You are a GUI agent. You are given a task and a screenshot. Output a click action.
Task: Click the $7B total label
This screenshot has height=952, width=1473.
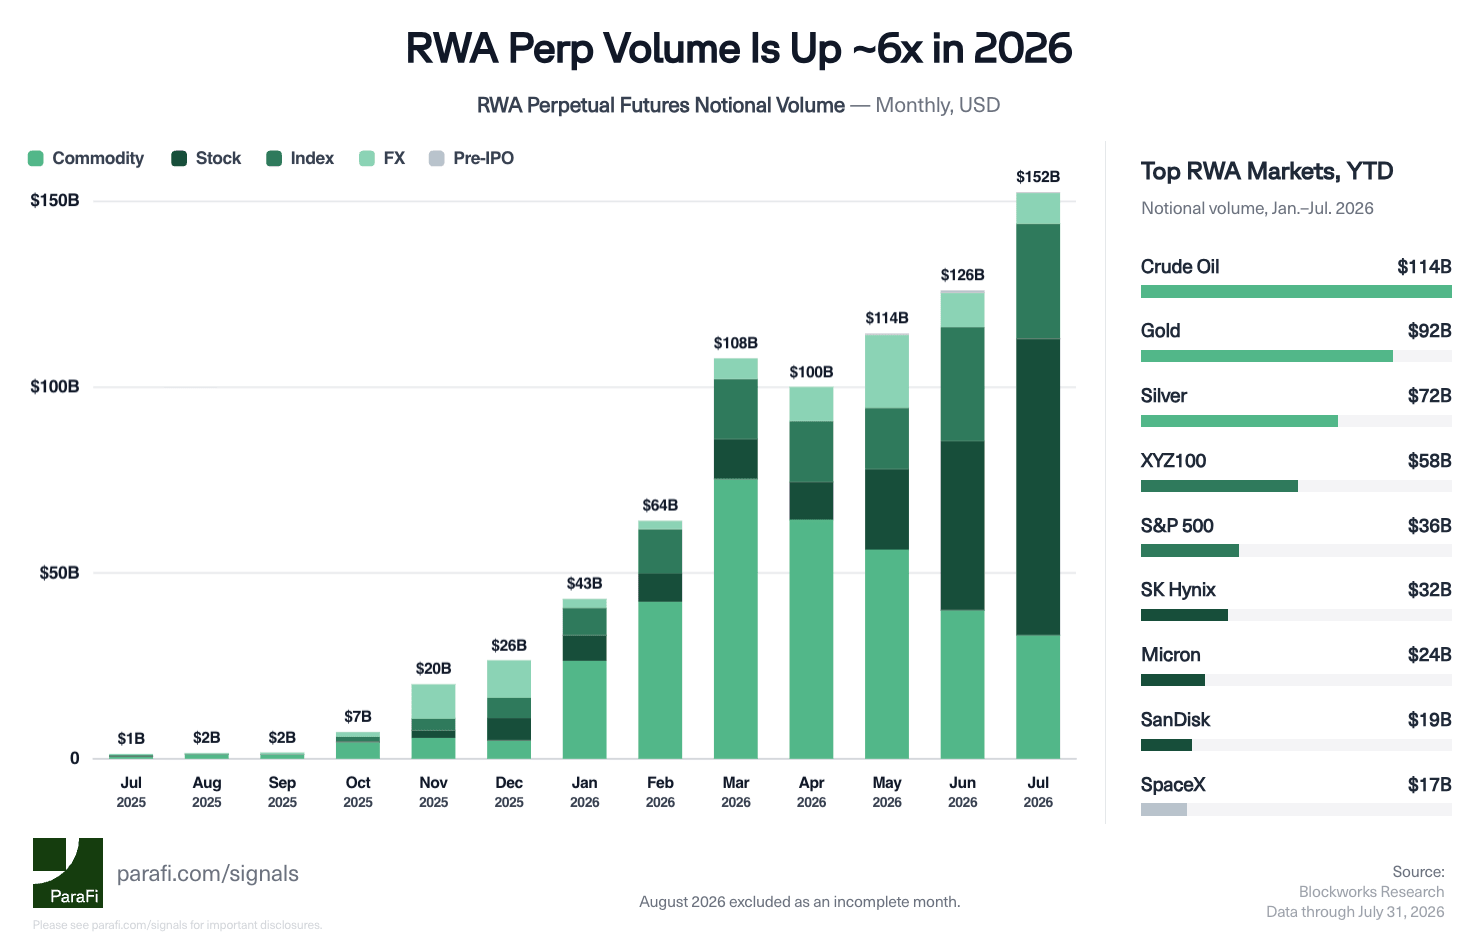pos(358,717)
